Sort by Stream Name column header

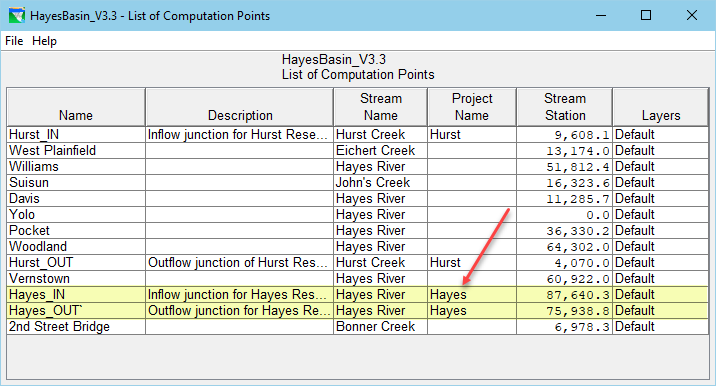[x=380, y=107]
